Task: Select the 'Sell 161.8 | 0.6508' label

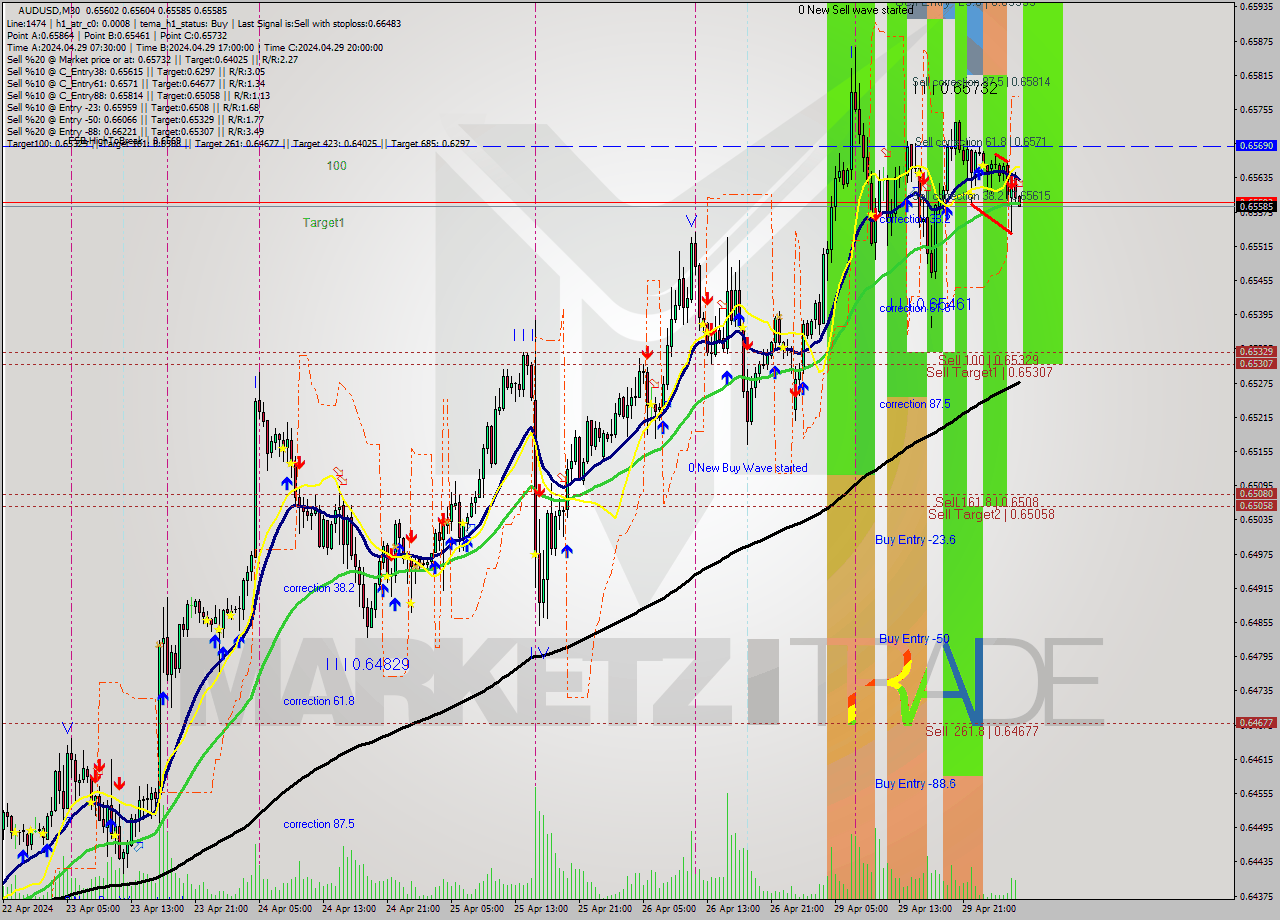Action: tap(986, 501)
